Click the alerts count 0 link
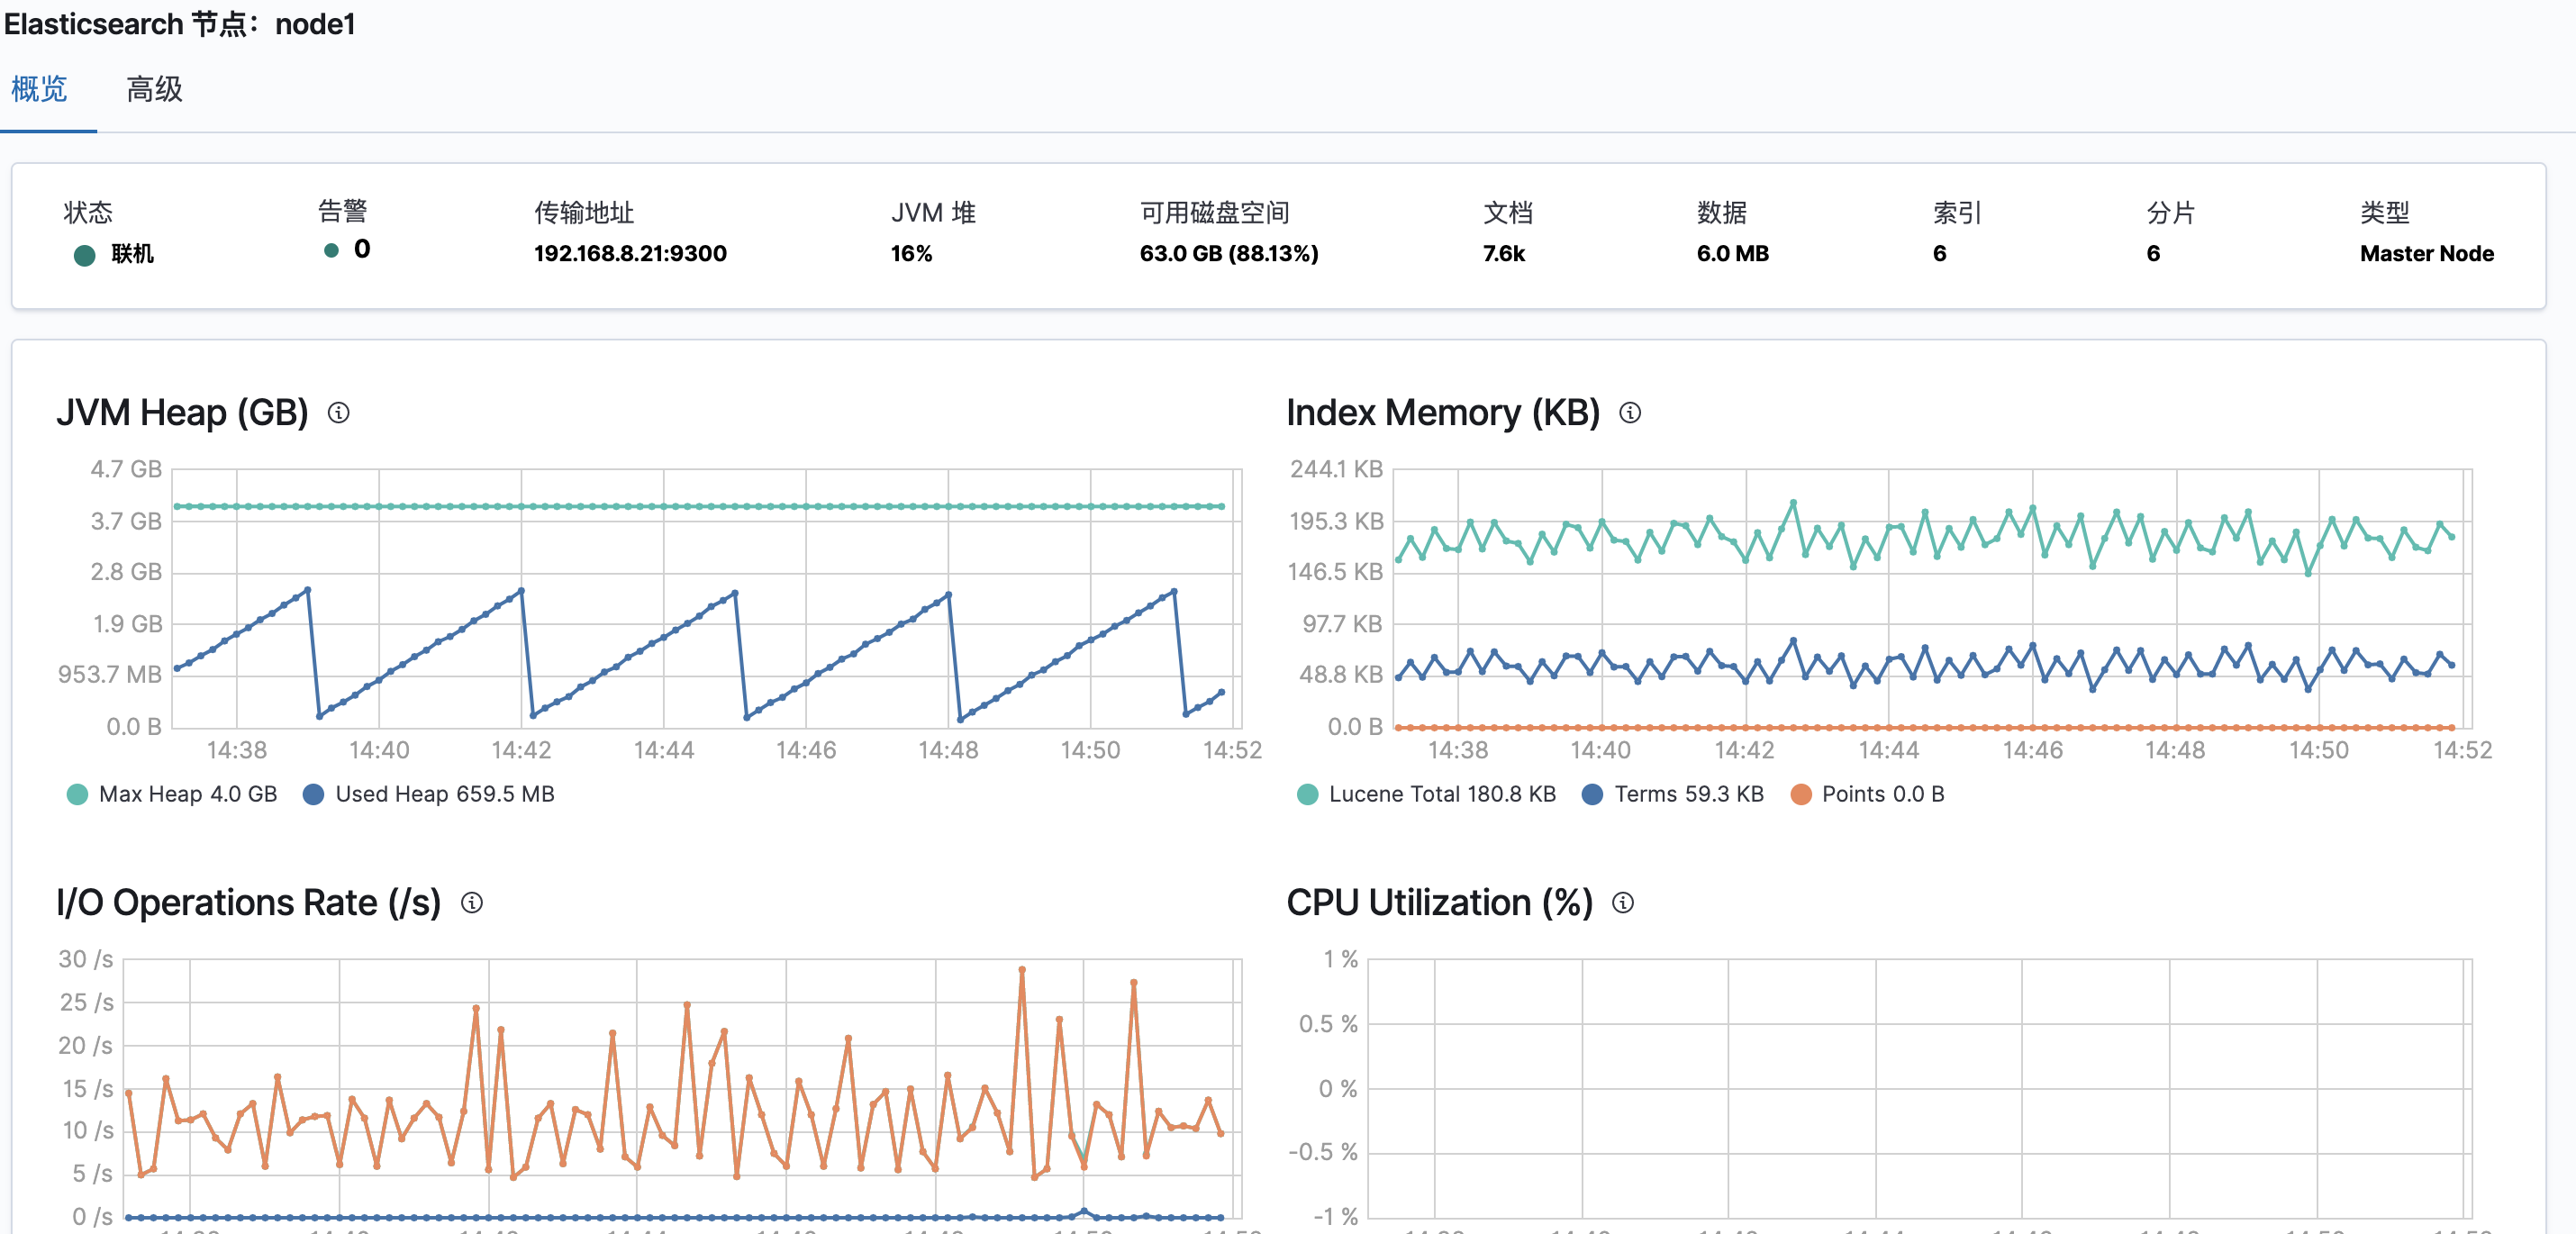The image size is (2576, 1234). (362, 249)
